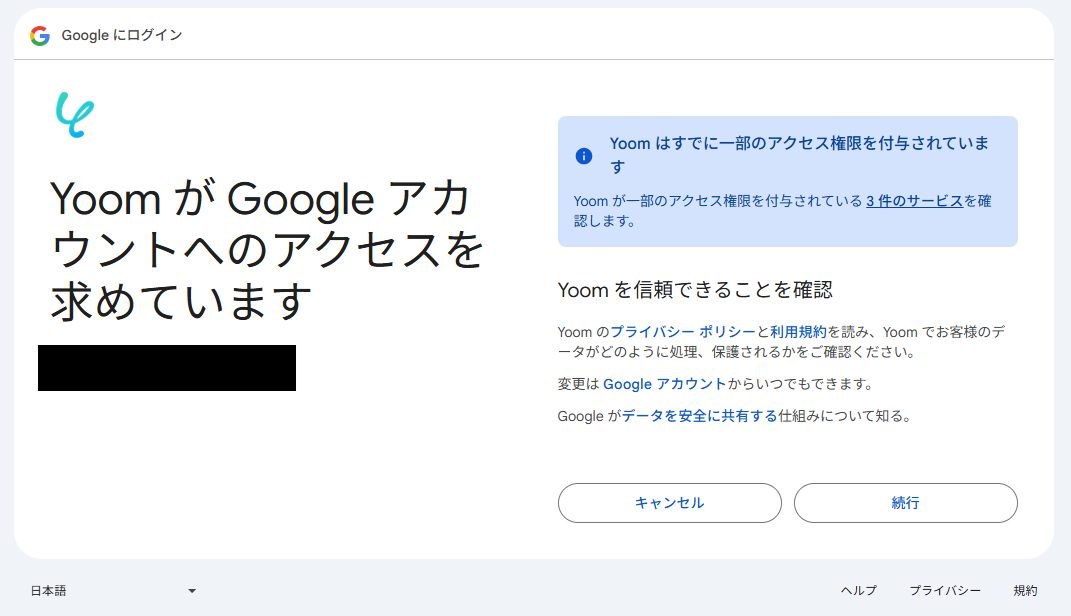Open the 3 件のサービス link
Image resolution: width=1071 pixels, height=616 pixels.
pos(914,201)
